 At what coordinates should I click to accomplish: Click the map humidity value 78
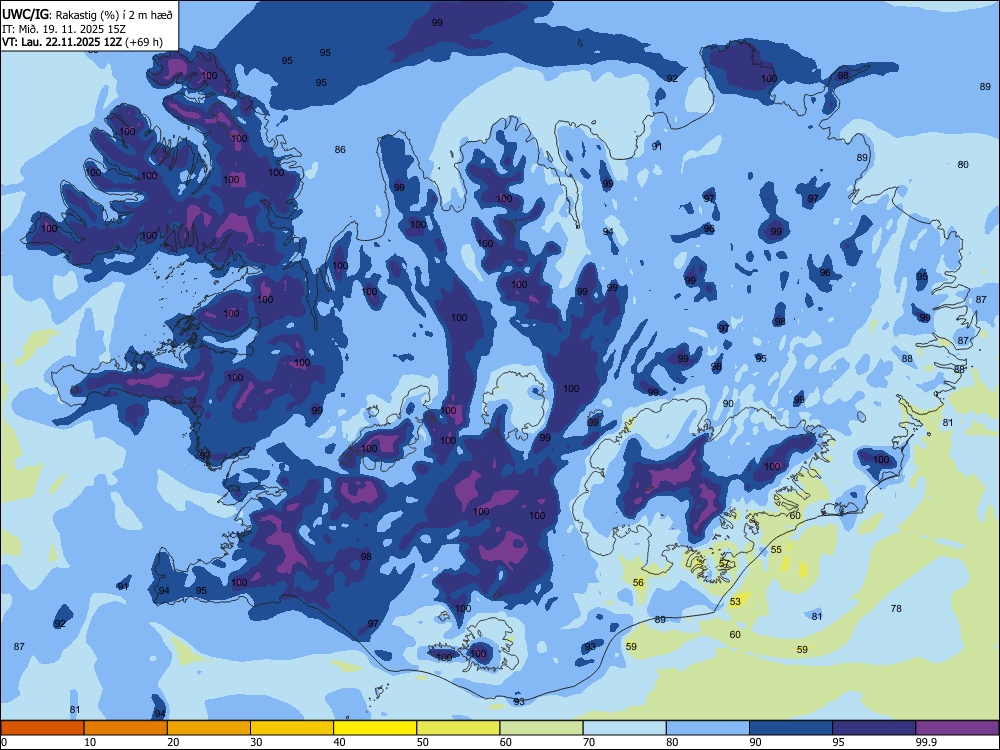896,608
